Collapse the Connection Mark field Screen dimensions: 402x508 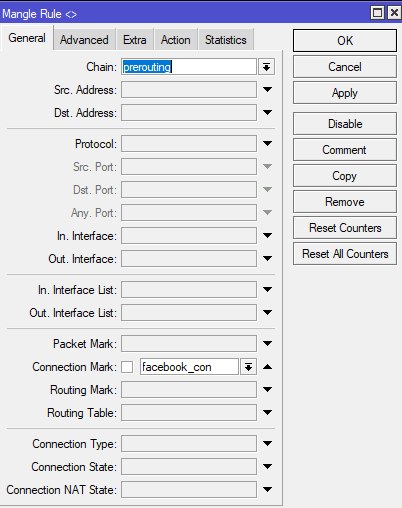267,367
